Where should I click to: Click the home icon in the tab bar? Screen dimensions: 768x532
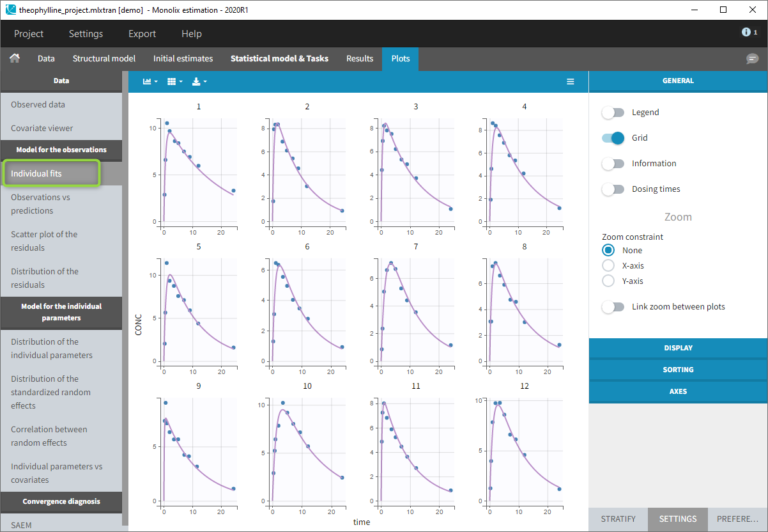pyautogui.click(x=15, y=58)
